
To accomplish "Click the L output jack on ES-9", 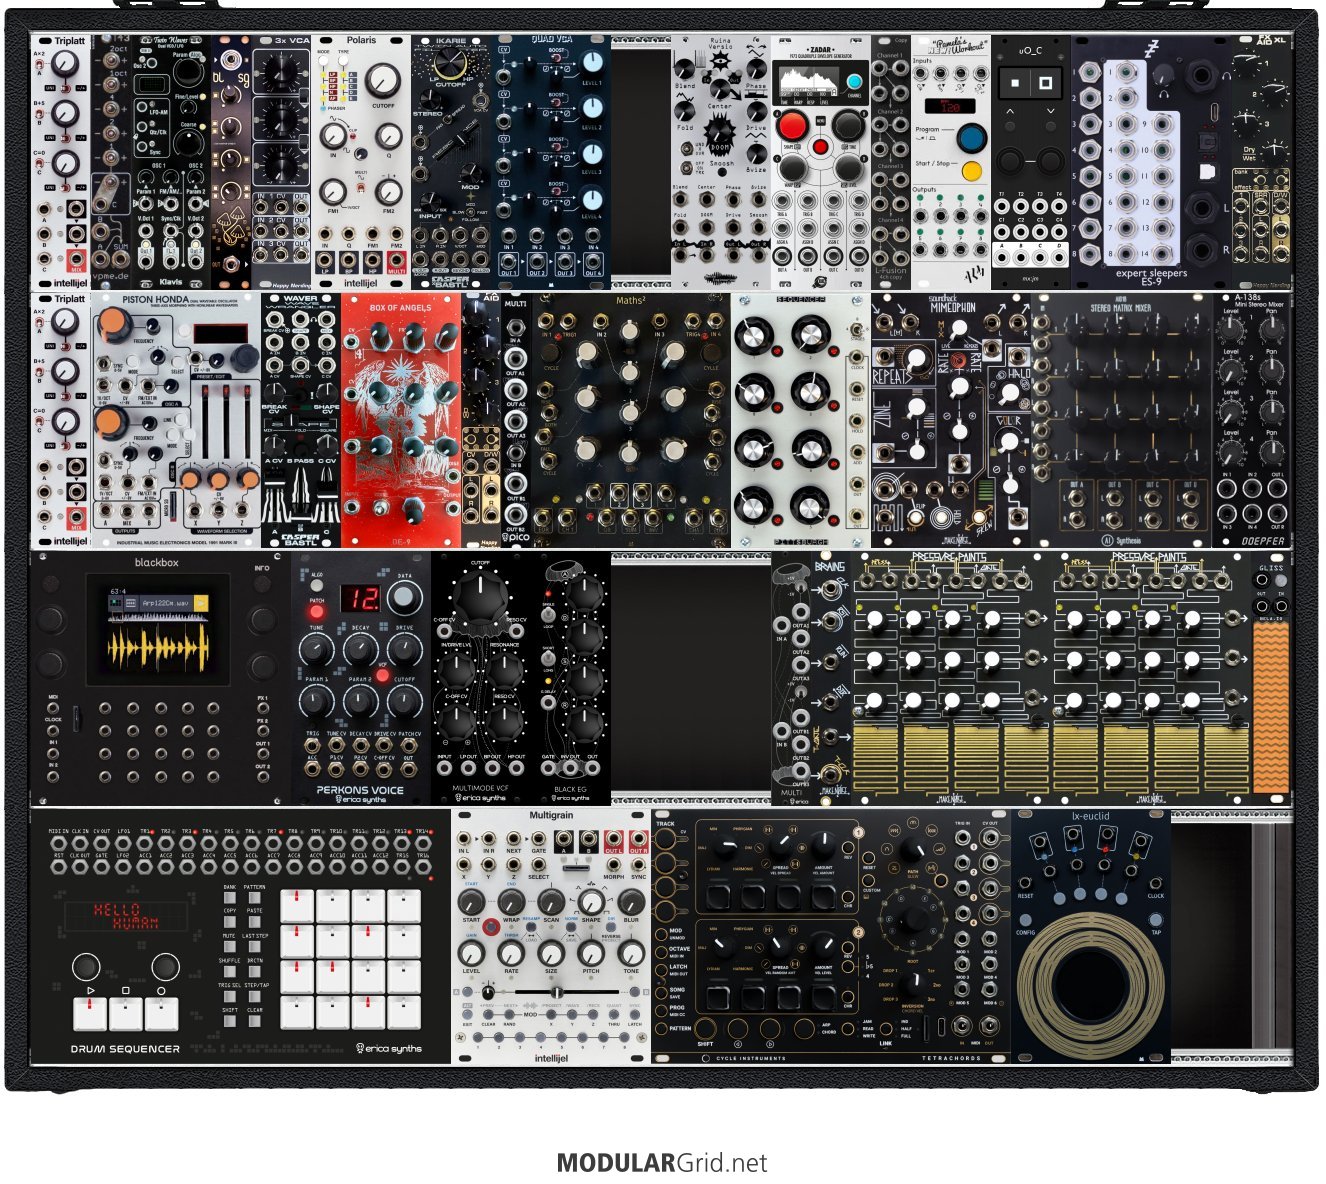I will 1203,209.
